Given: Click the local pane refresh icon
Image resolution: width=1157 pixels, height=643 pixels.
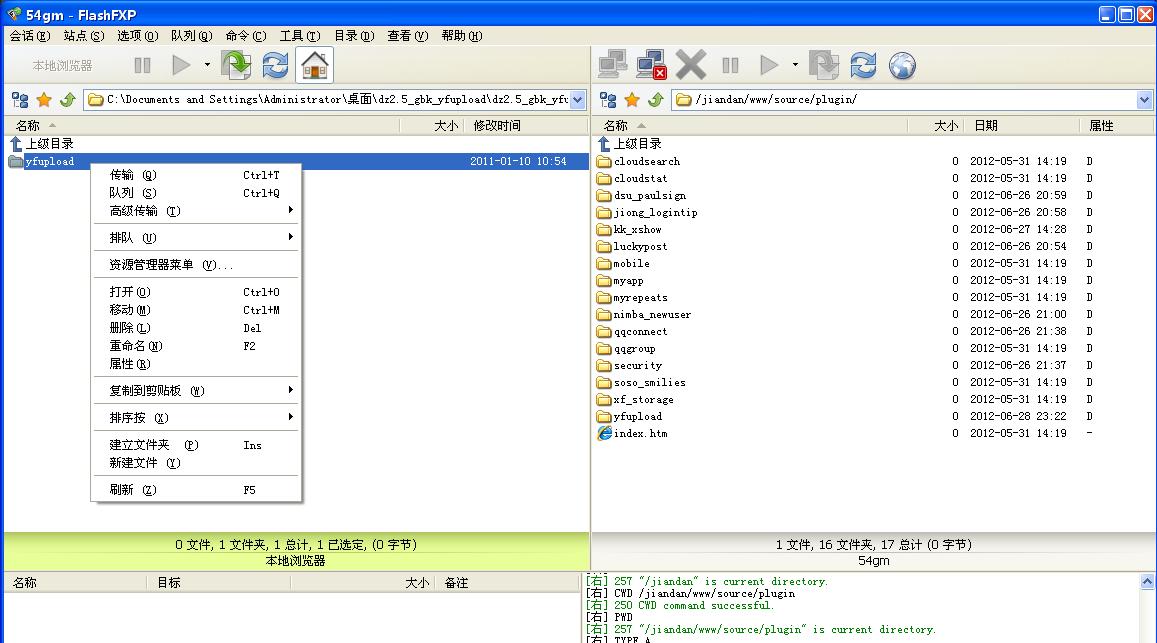Looking at the screenshot, I should pos(275,65).
